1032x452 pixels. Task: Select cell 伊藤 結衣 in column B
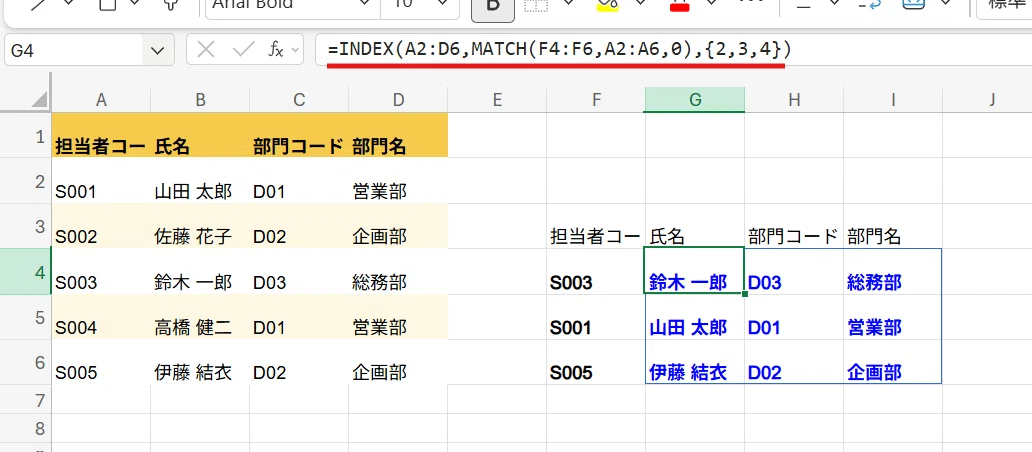click(x=200, y=363)
